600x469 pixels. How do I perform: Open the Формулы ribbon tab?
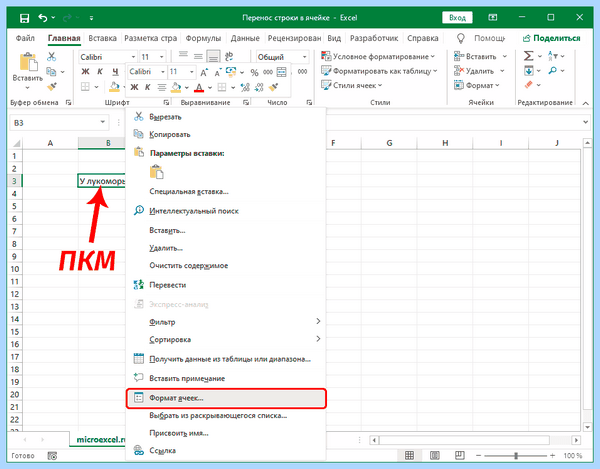[x=203, y=38]
